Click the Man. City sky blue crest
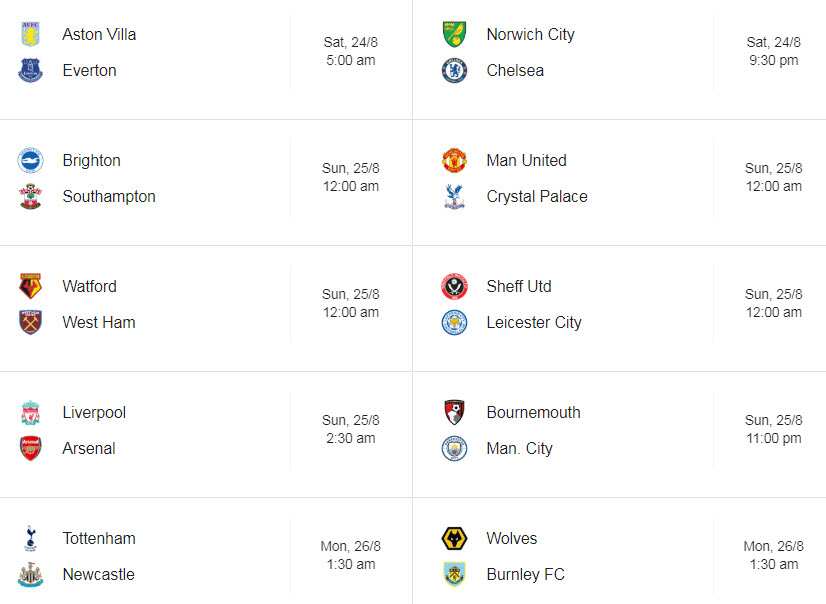826x604 pixels. click(453, 448)
